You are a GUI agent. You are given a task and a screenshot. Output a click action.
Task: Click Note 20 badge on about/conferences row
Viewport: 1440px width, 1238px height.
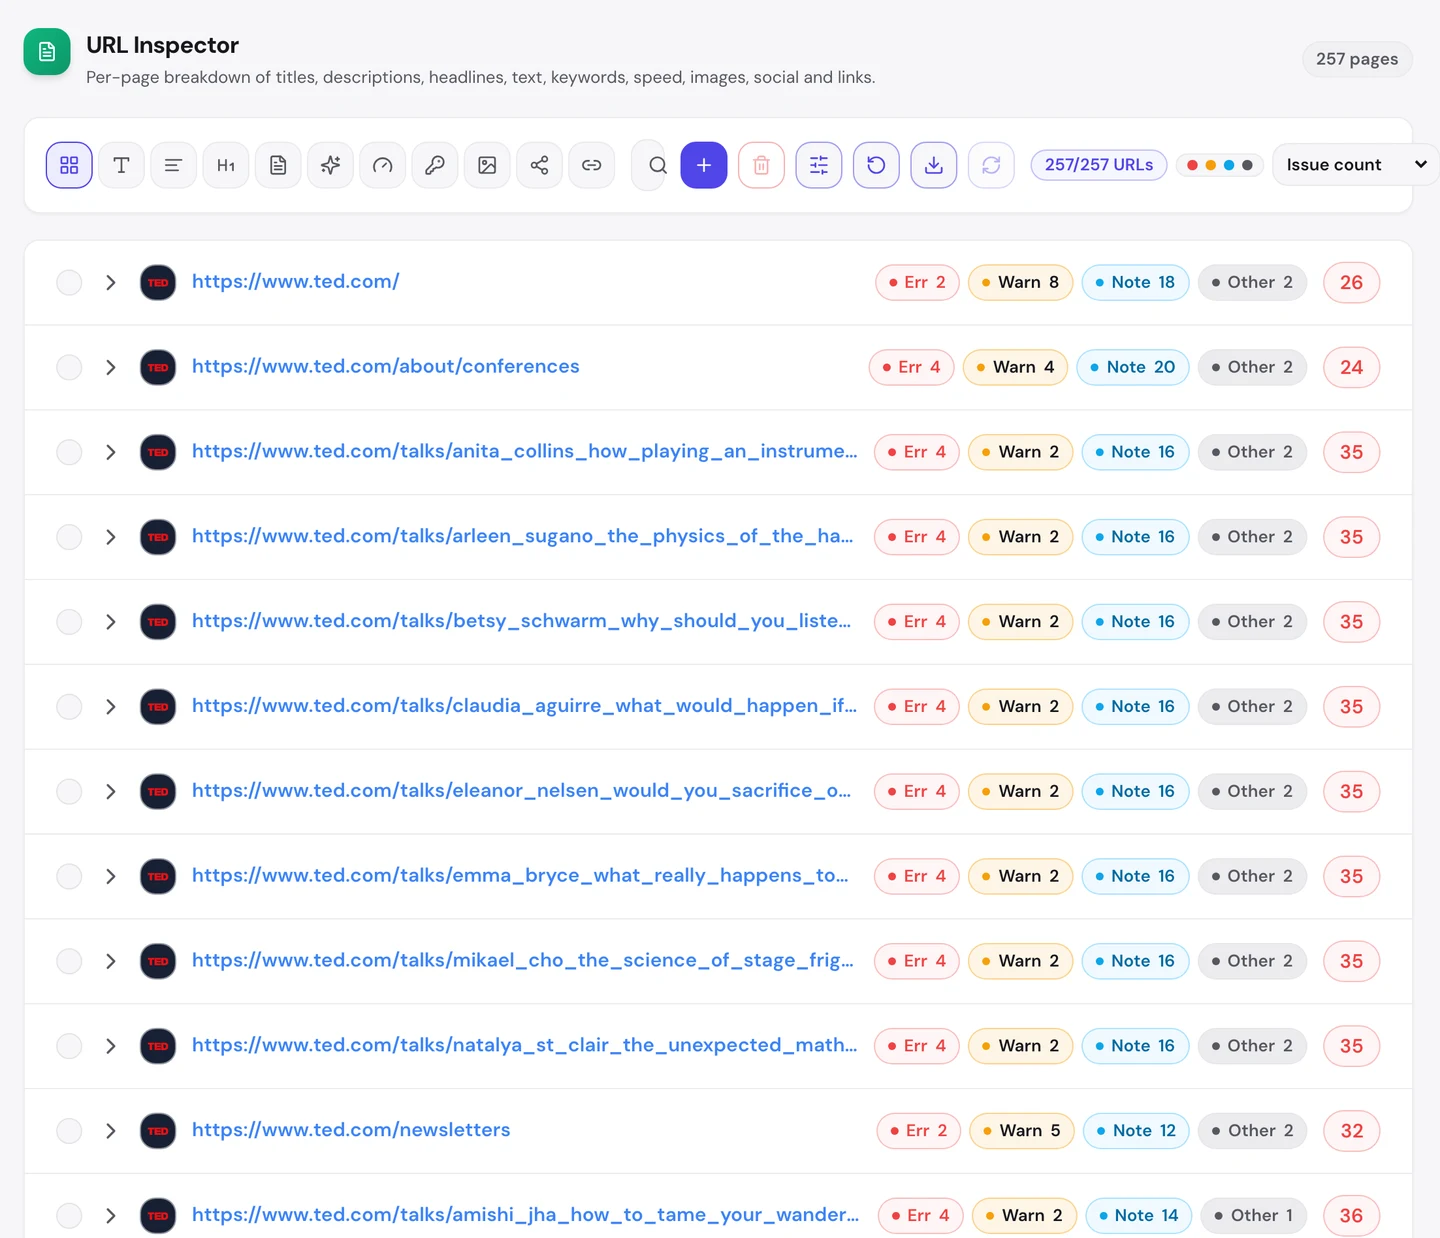(1133, 367)
